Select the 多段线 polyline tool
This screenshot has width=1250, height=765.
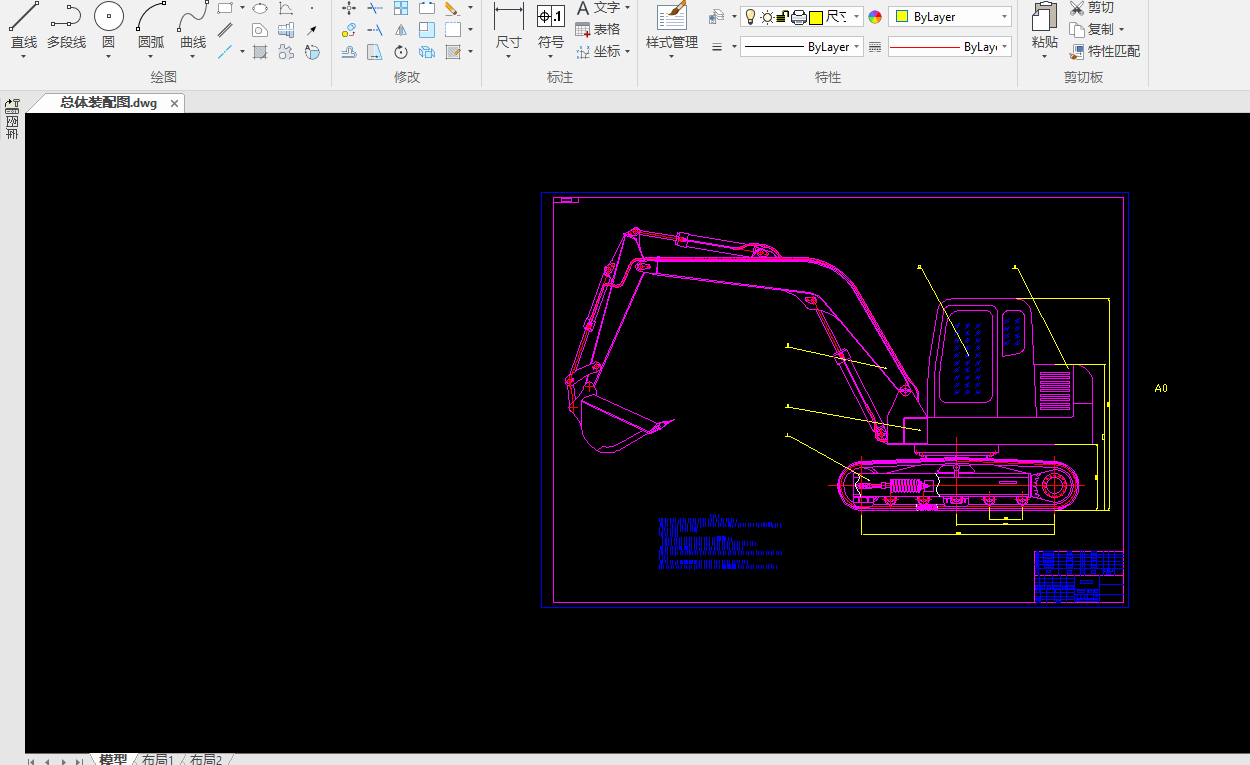click(66, 17)
